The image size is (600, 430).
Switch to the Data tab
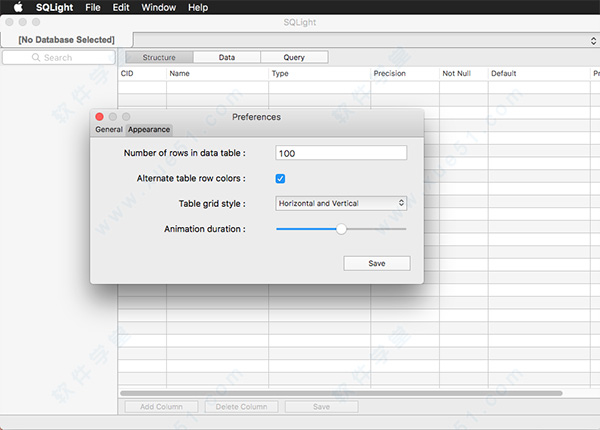[x=227, y=57]
